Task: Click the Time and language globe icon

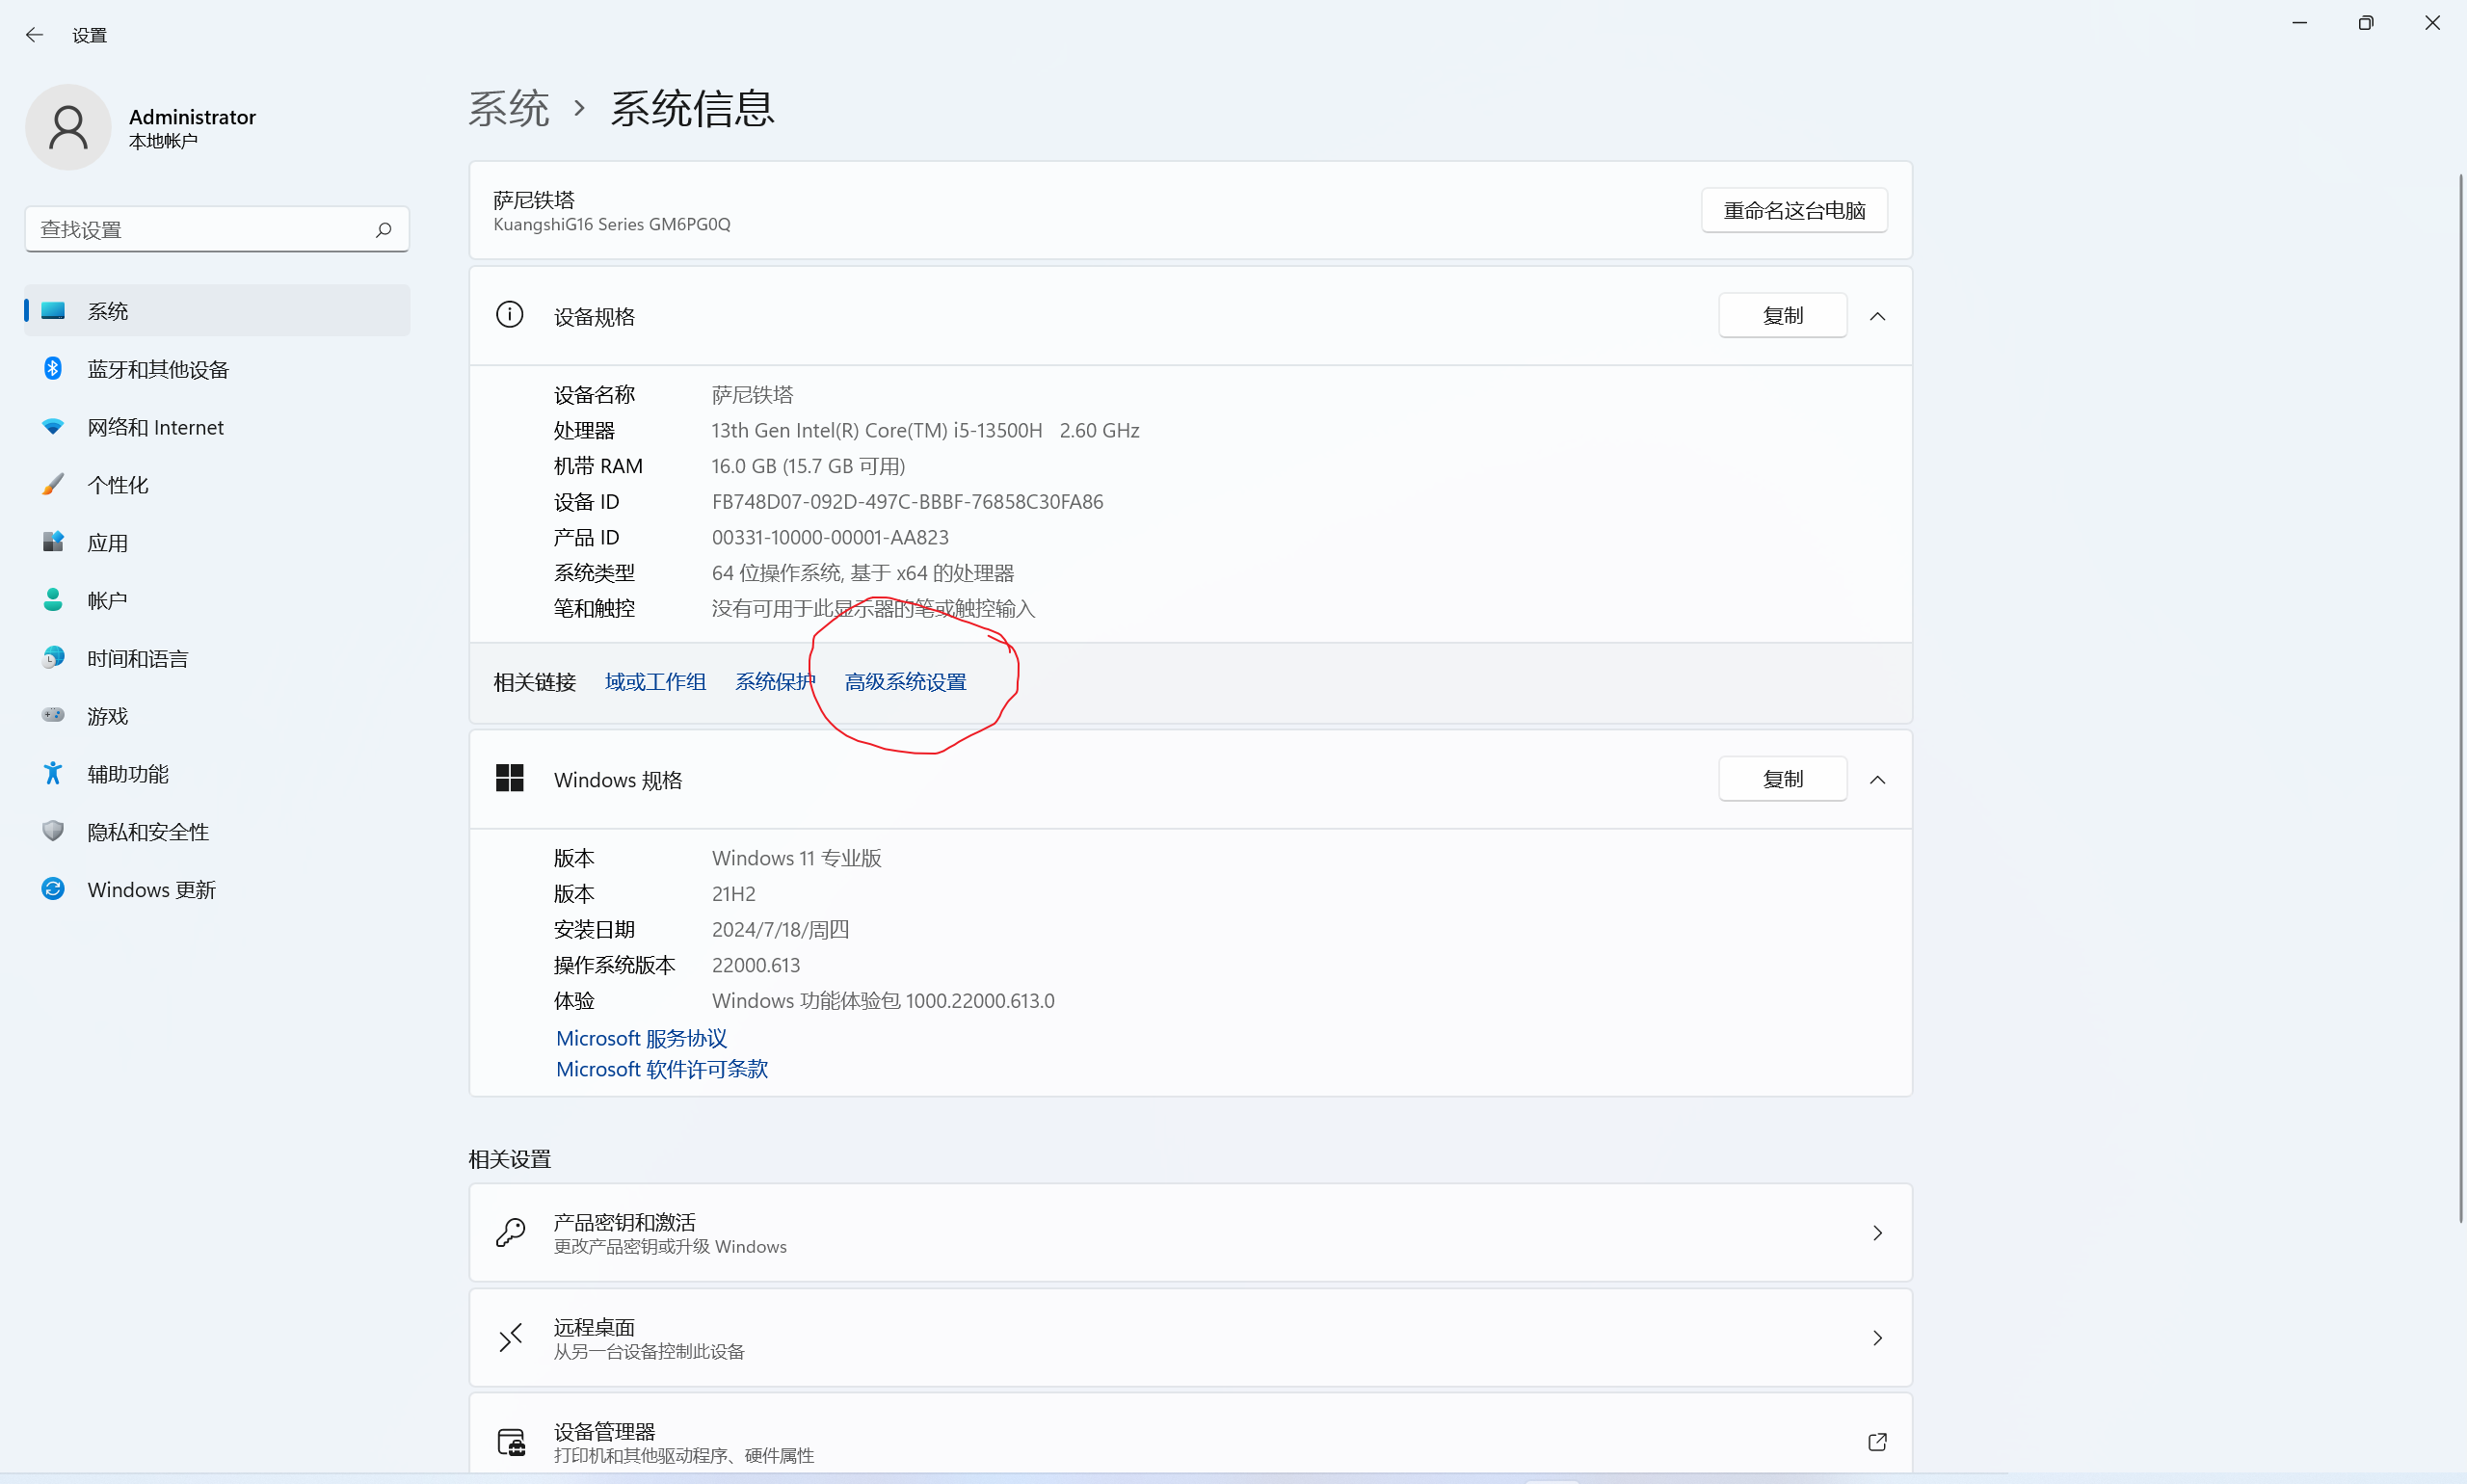Action: click(53, 658)
